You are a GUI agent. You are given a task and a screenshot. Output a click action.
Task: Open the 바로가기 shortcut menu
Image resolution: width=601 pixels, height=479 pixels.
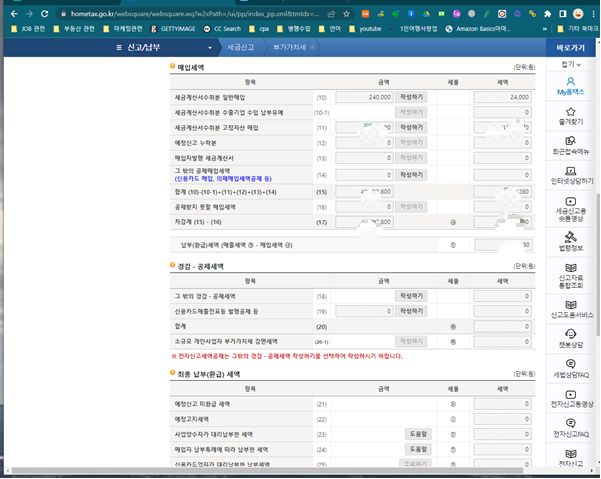[x=570, y=48]
